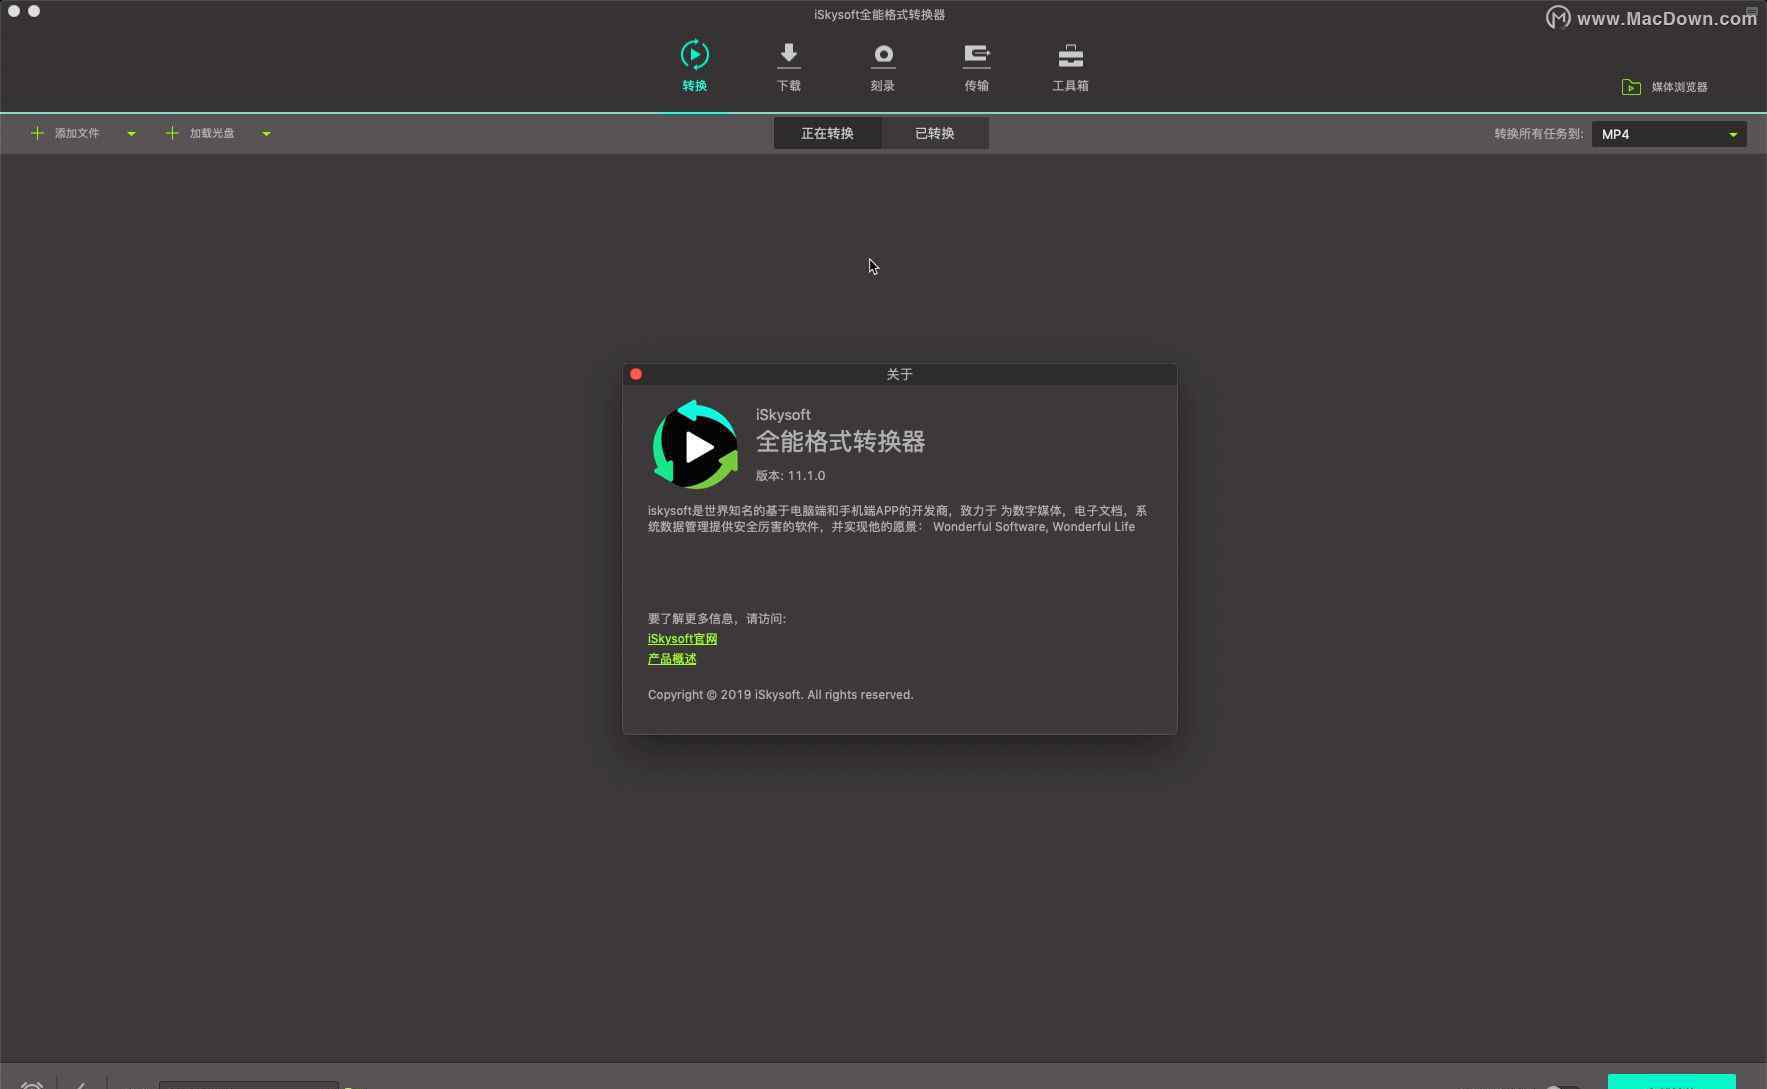Image resolution: width=1767 pixels, height=1089 pixels.
Task: Click the 转换所有任务到 label
Action: click(1538, 134)
